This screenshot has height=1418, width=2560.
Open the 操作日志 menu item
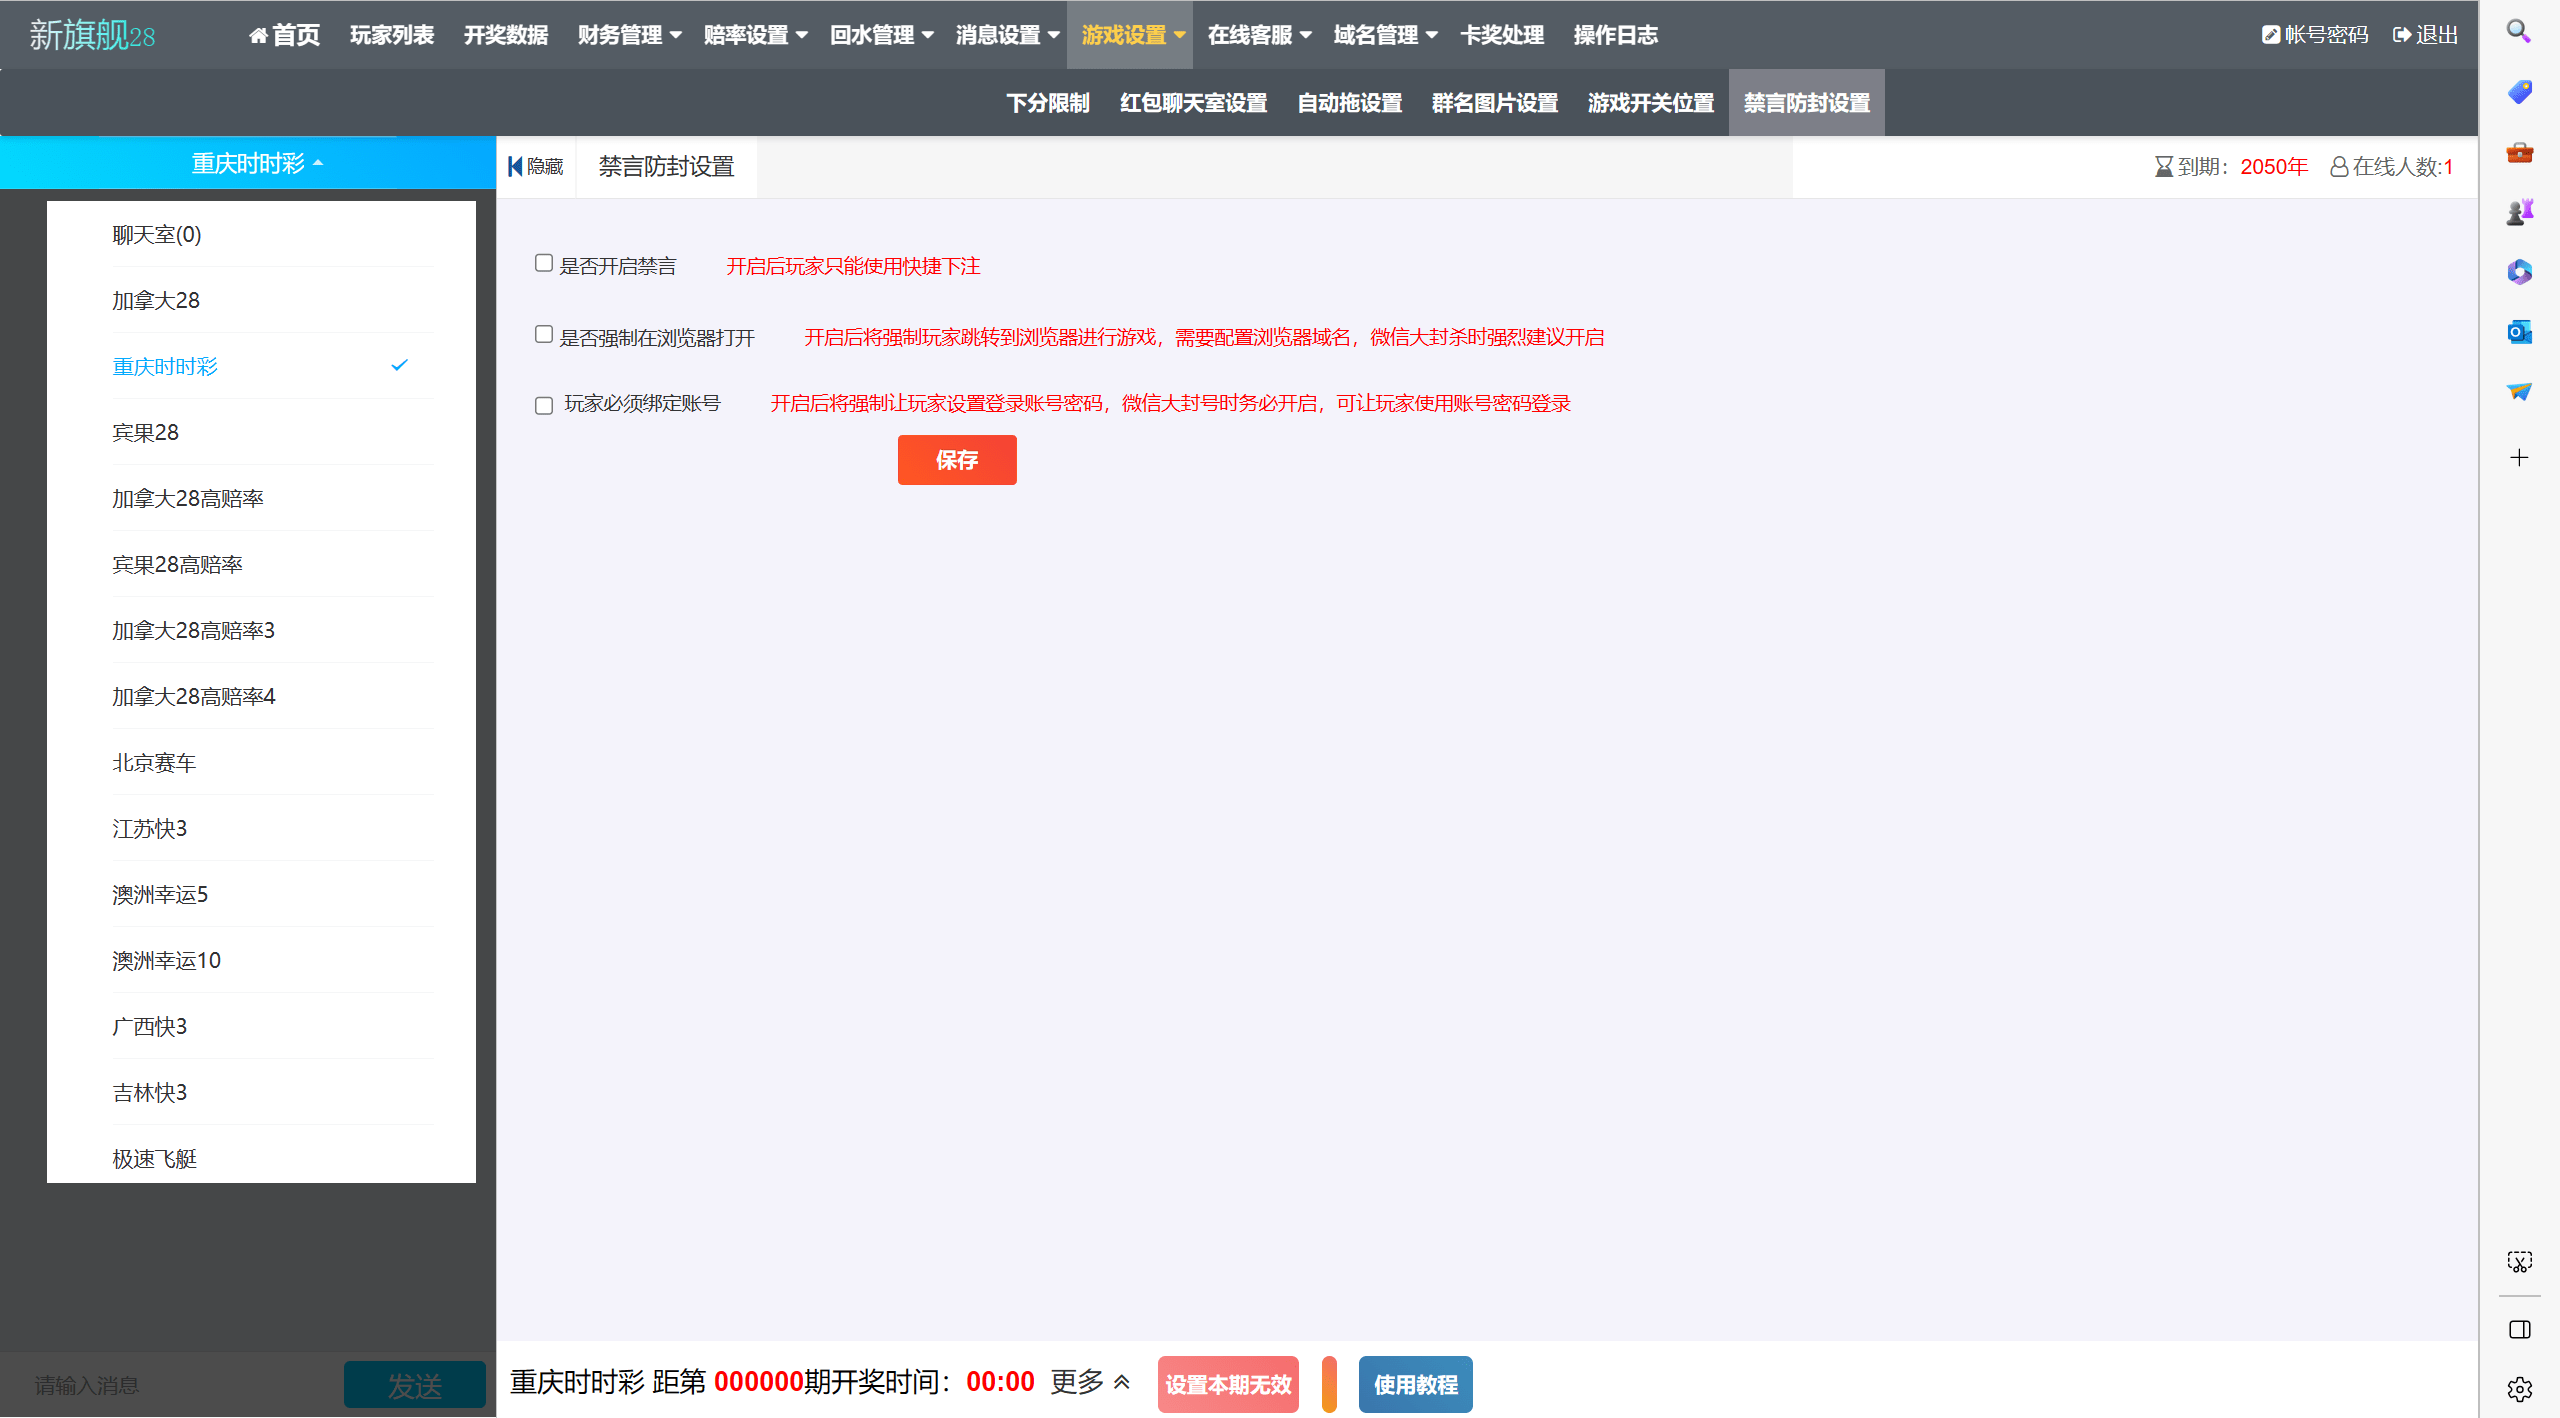point(1616,35)
